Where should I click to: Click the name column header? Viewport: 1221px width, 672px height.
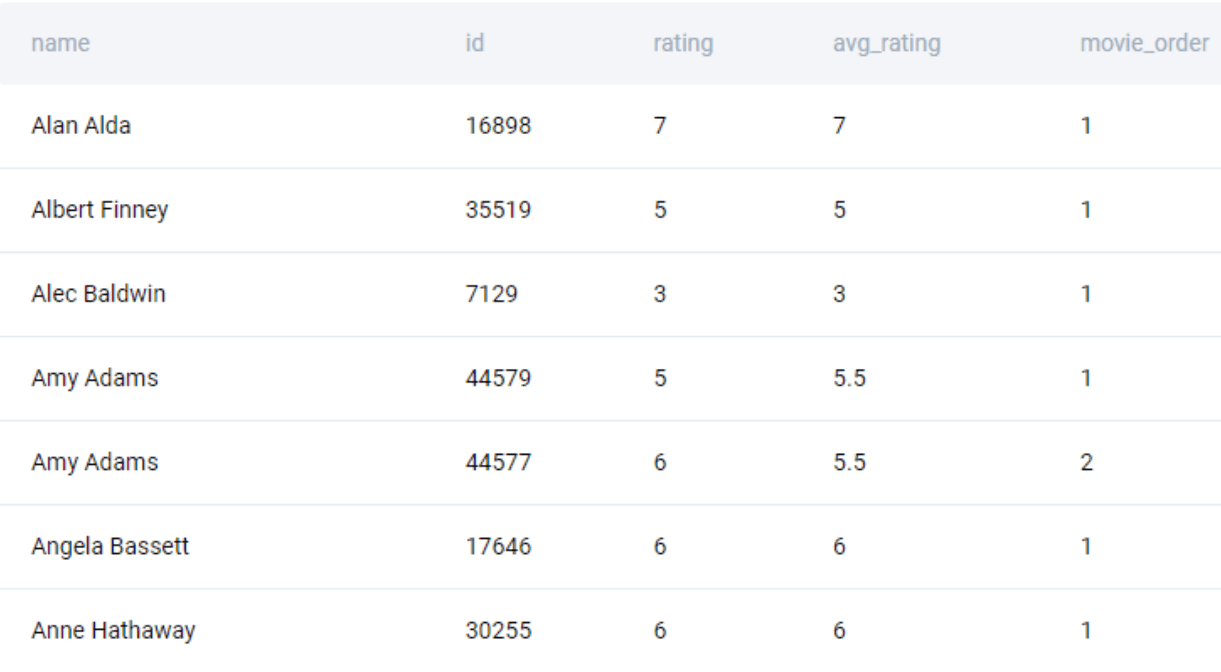pyautogui.click(x=60, y=44)
